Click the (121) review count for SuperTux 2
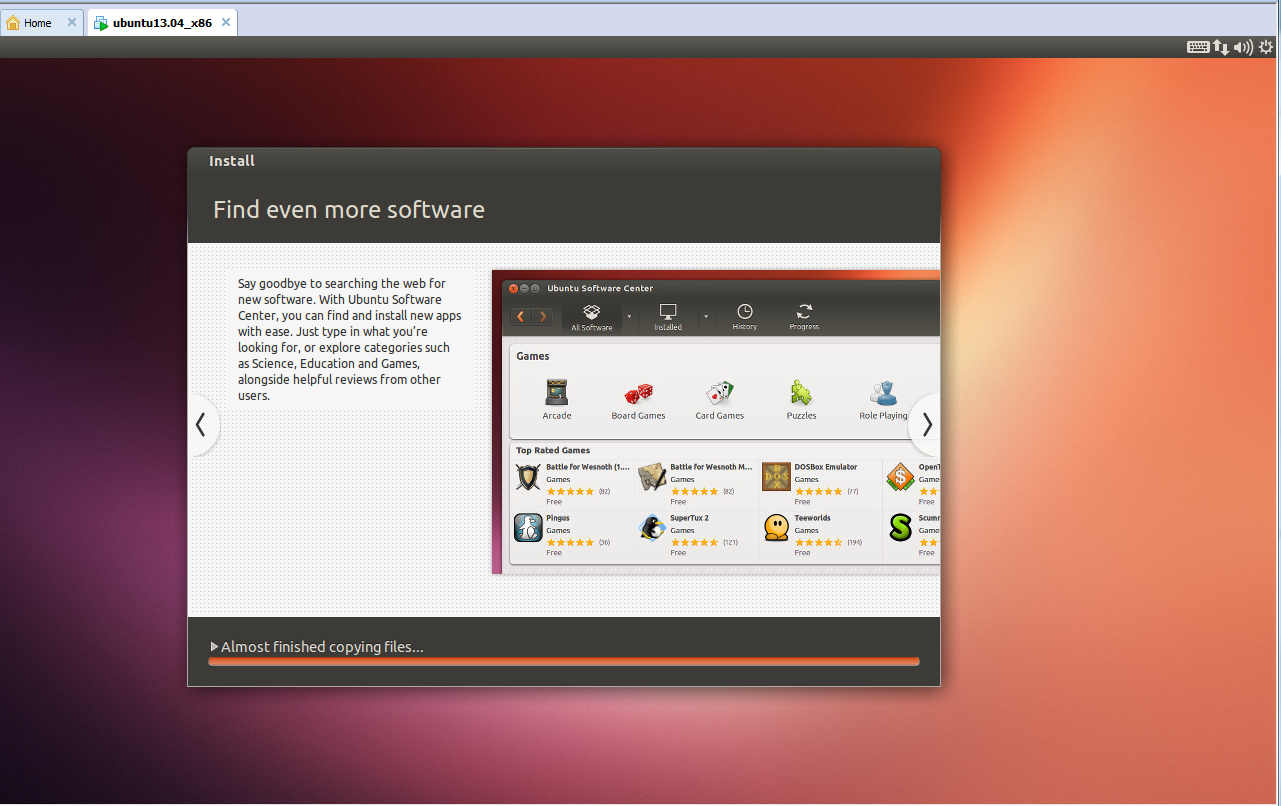 [x=730, y=542]
